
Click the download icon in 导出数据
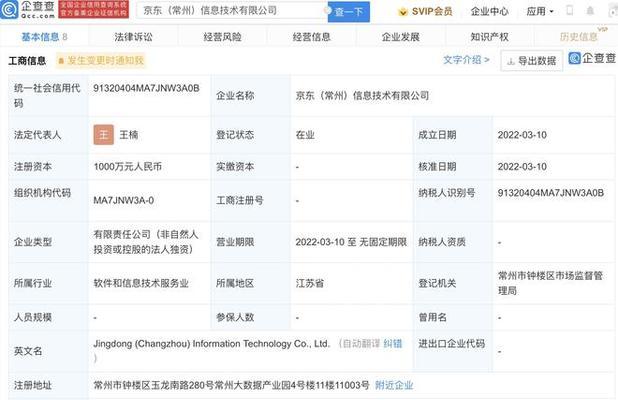click(x=511, y=61)
